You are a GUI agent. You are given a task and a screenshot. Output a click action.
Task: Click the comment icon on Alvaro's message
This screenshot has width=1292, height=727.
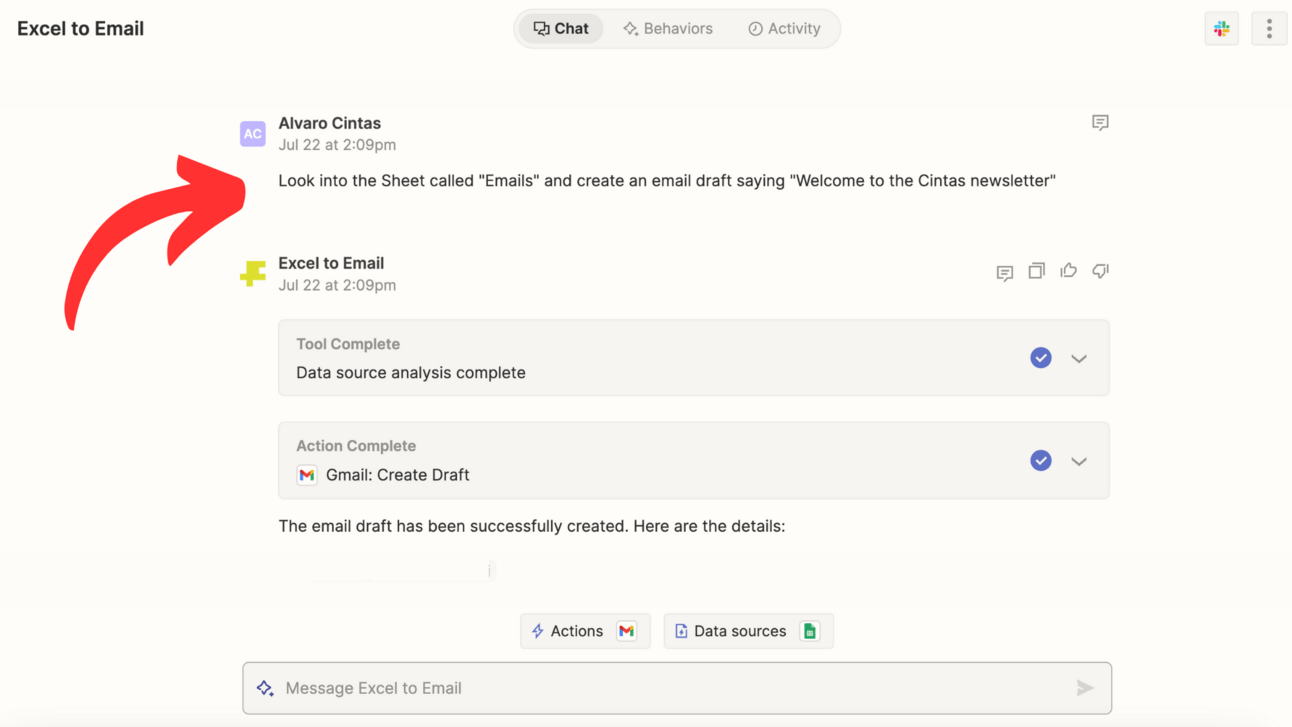(1100, 123)
